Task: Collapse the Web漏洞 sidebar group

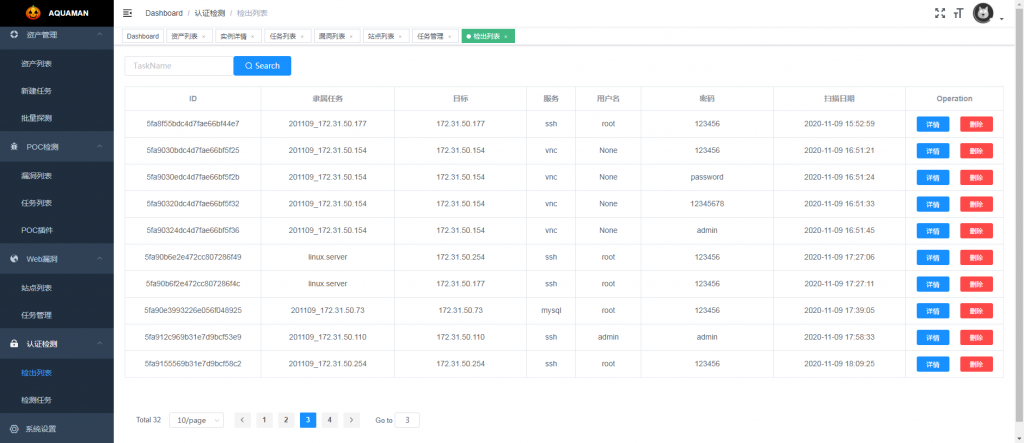Action: [57, 259]
